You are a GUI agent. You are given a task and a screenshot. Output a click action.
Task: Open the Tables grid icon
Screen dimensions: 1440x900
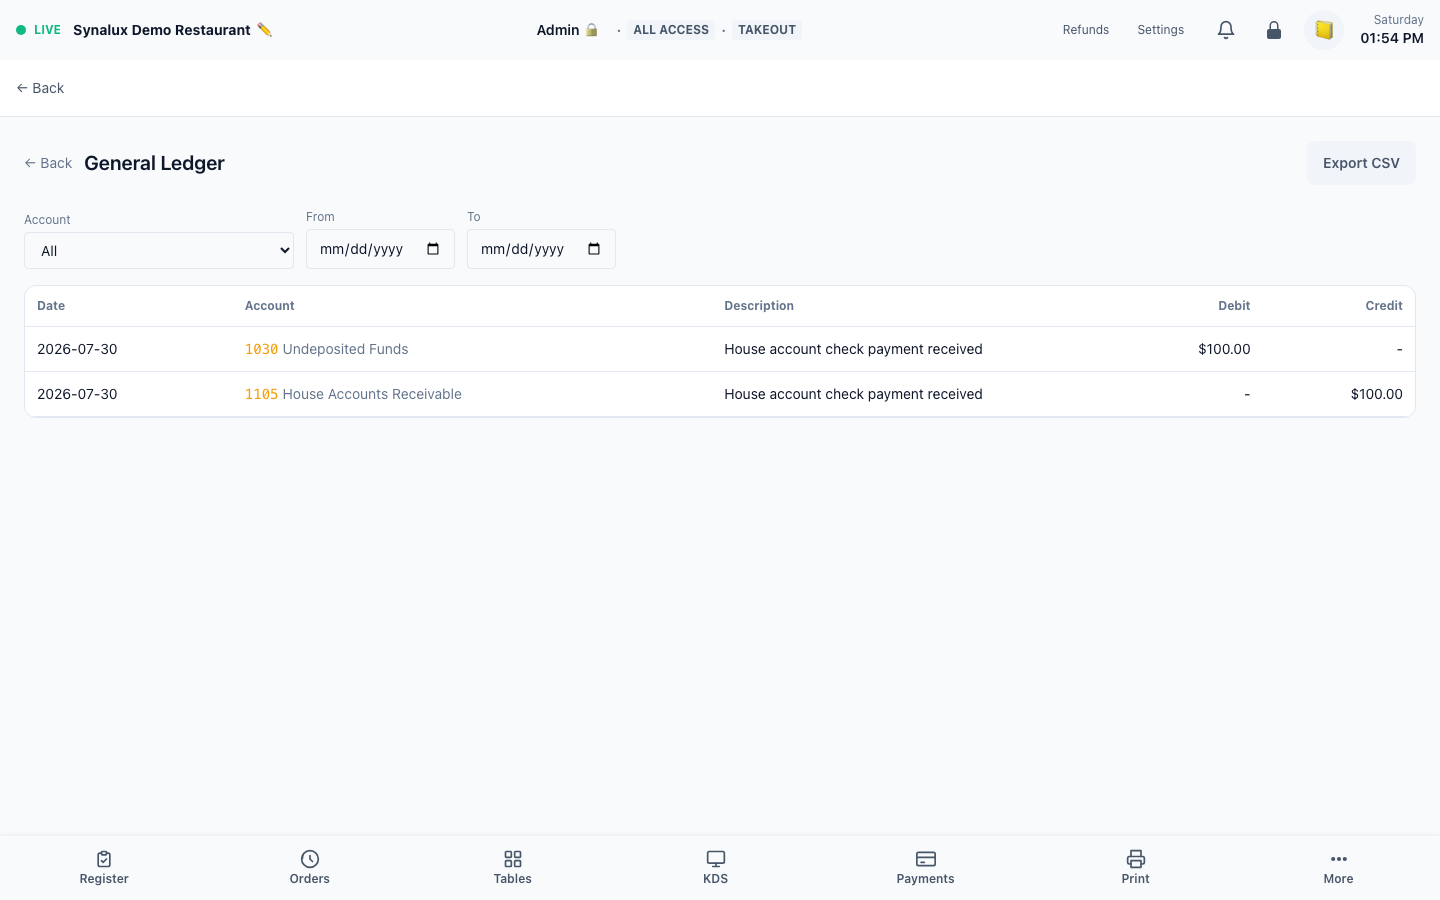(513, 859)
